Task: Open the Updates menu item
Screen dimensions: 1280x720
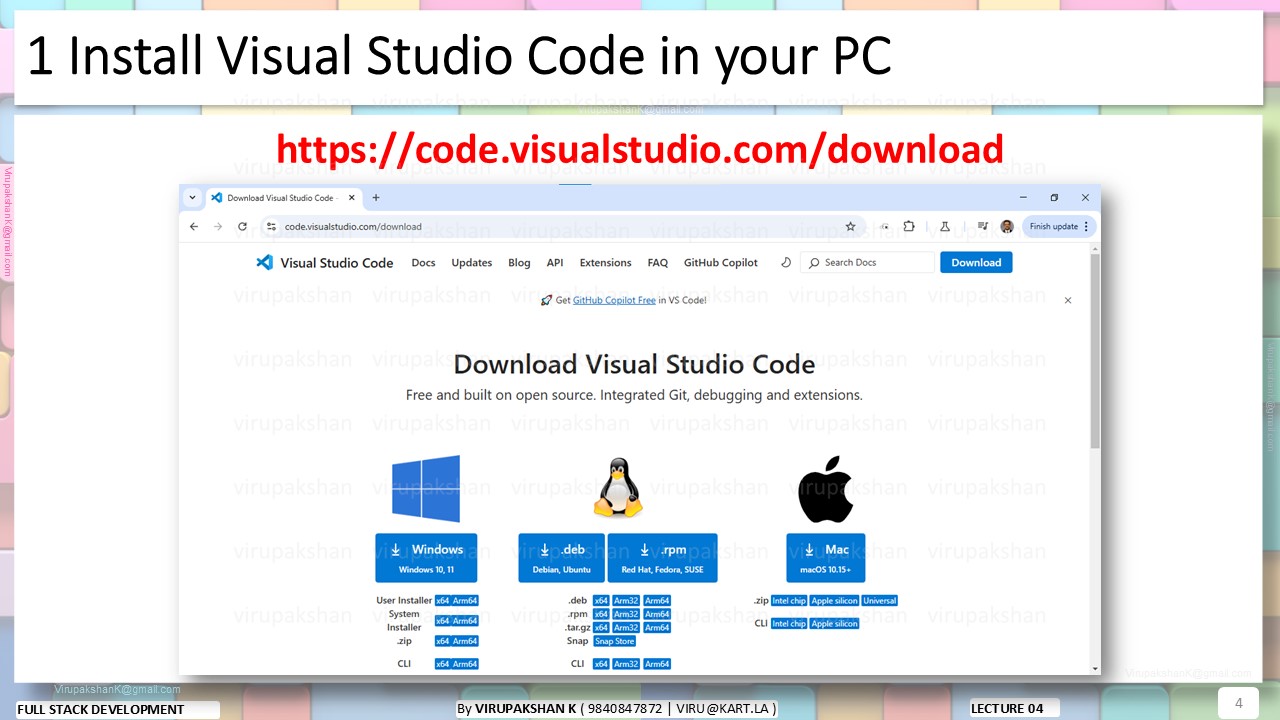Action: click(x=472, y=263)
